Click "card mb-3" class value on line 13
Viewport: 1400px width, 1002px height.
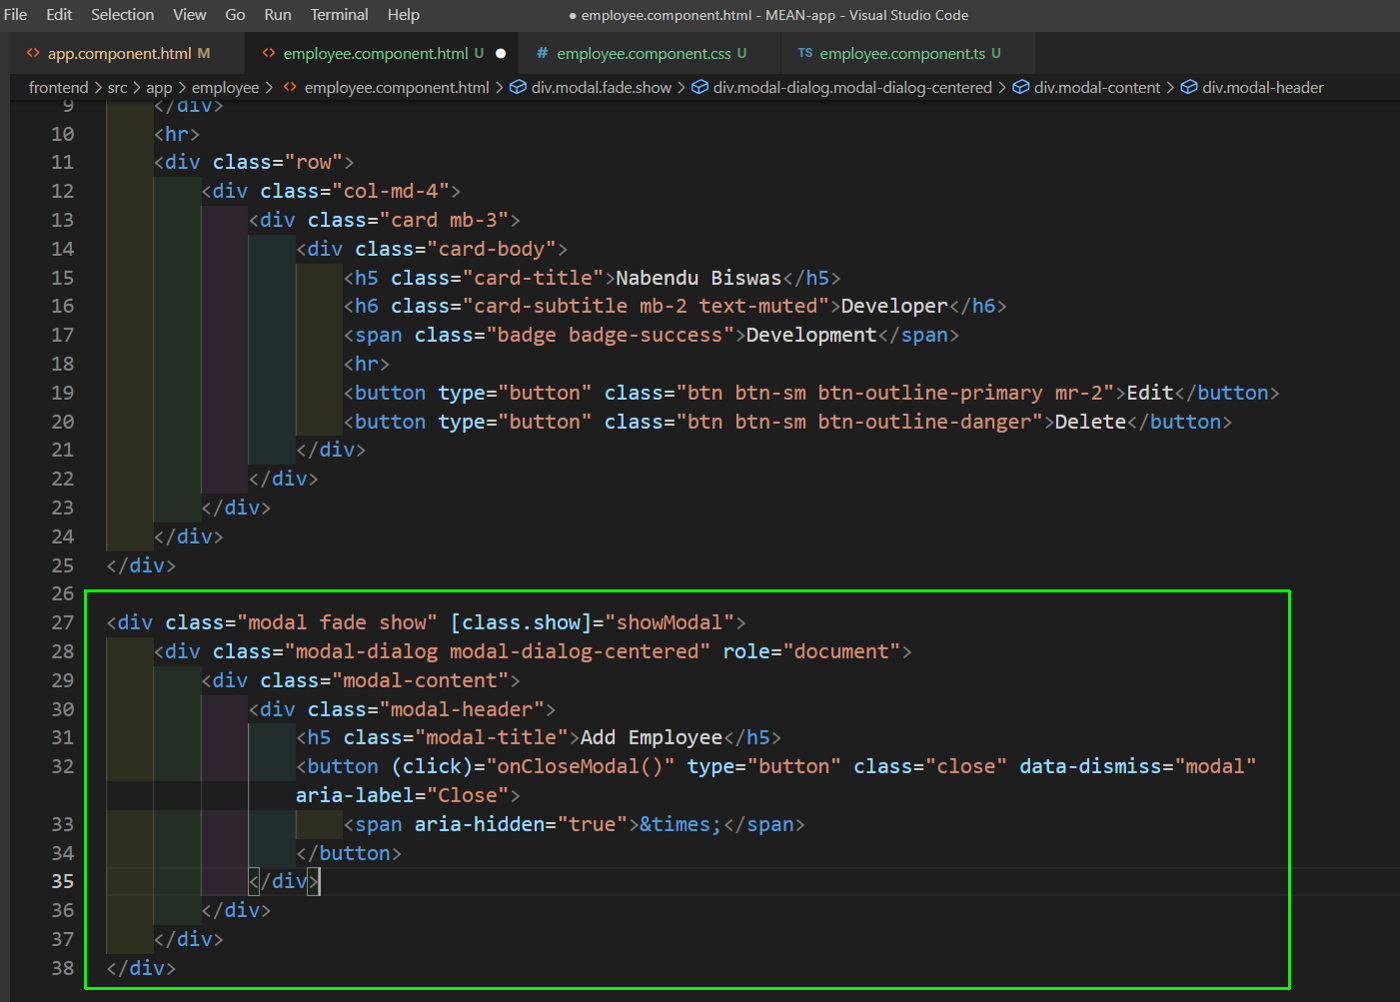pyautogui.click(x=444, y=220)
